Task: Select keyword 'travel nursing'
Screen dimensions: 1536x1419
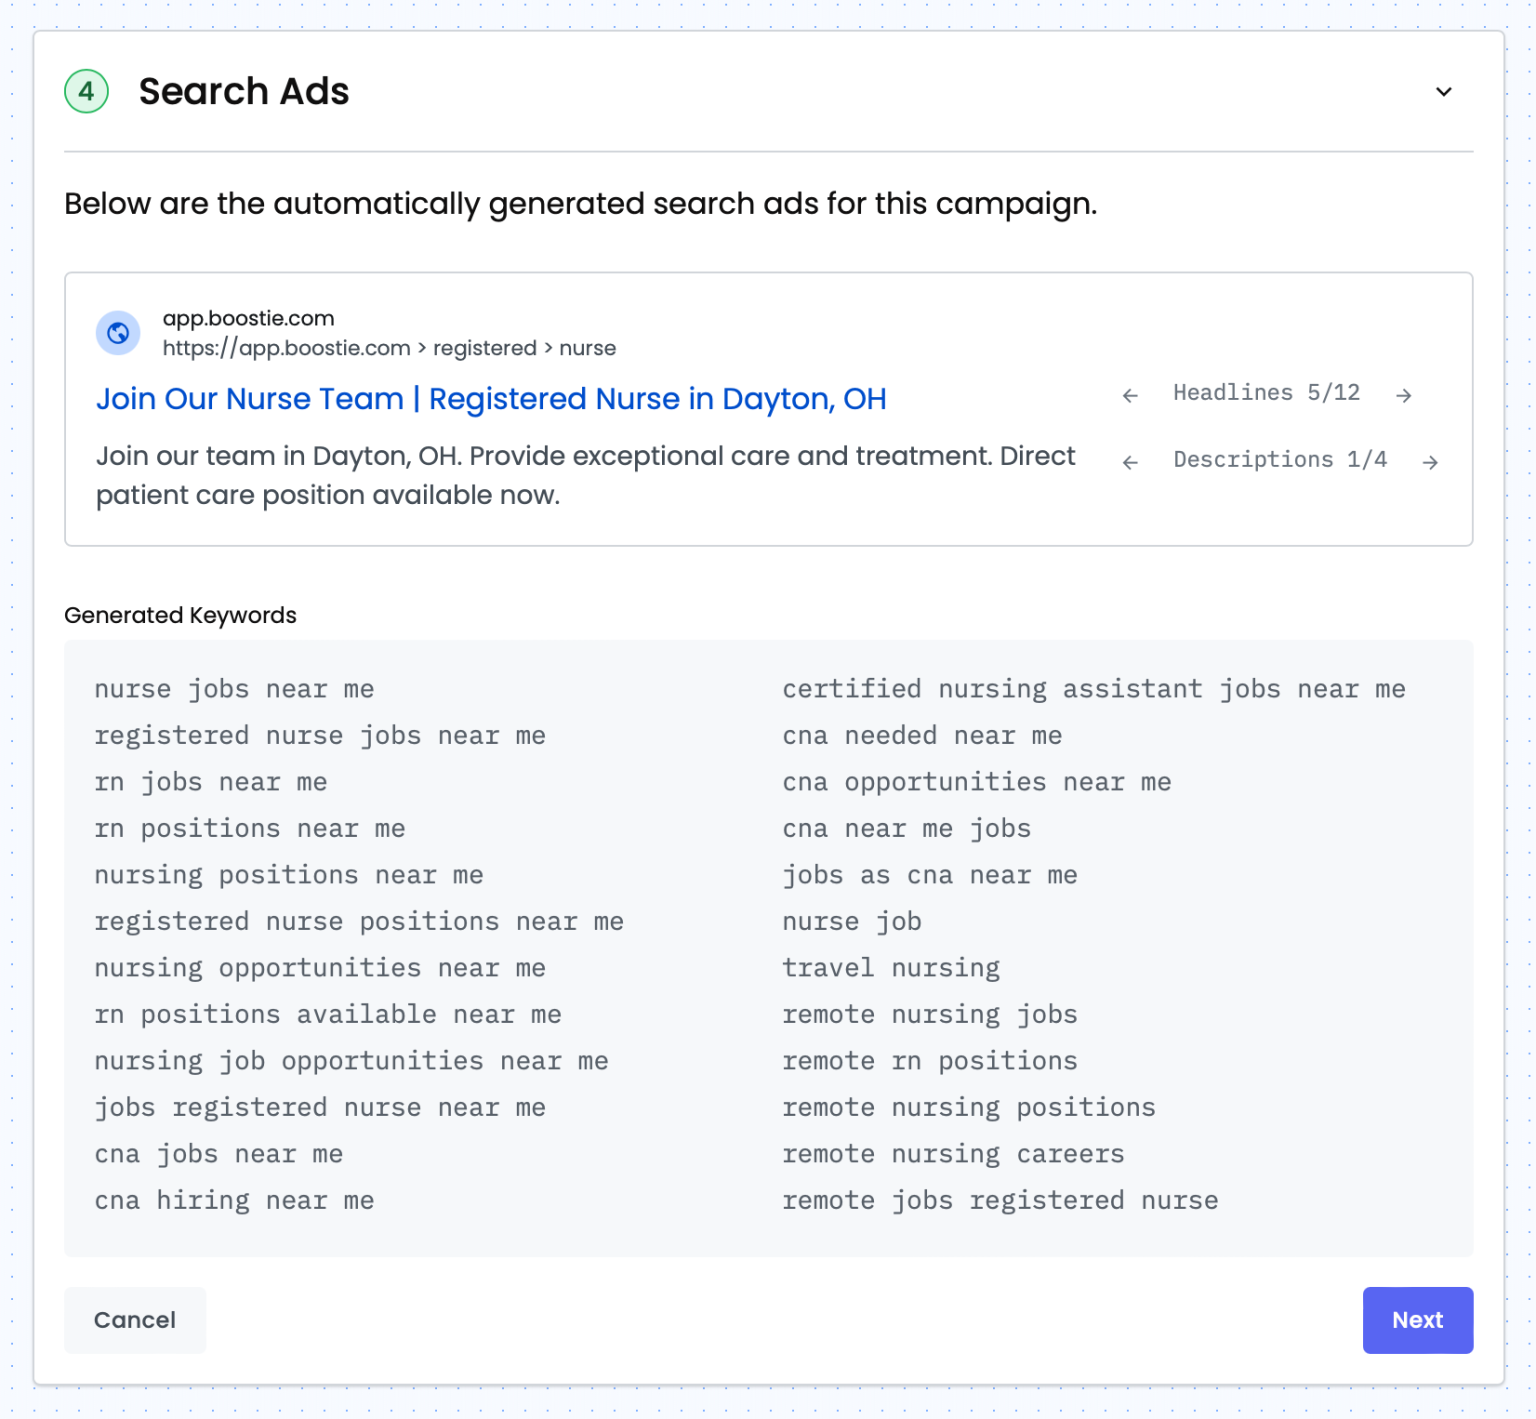Action: [891, 968]
